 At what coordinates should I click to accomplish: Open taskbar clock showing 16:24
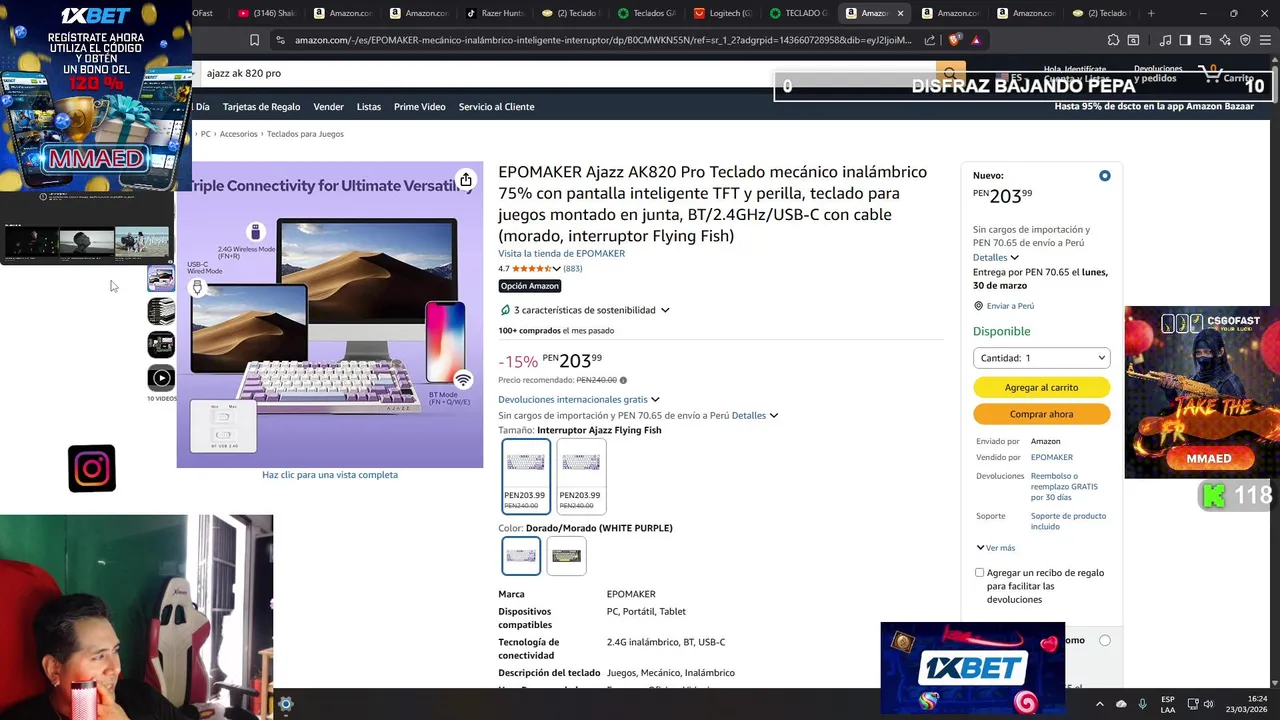click(x=1249, y=704)
